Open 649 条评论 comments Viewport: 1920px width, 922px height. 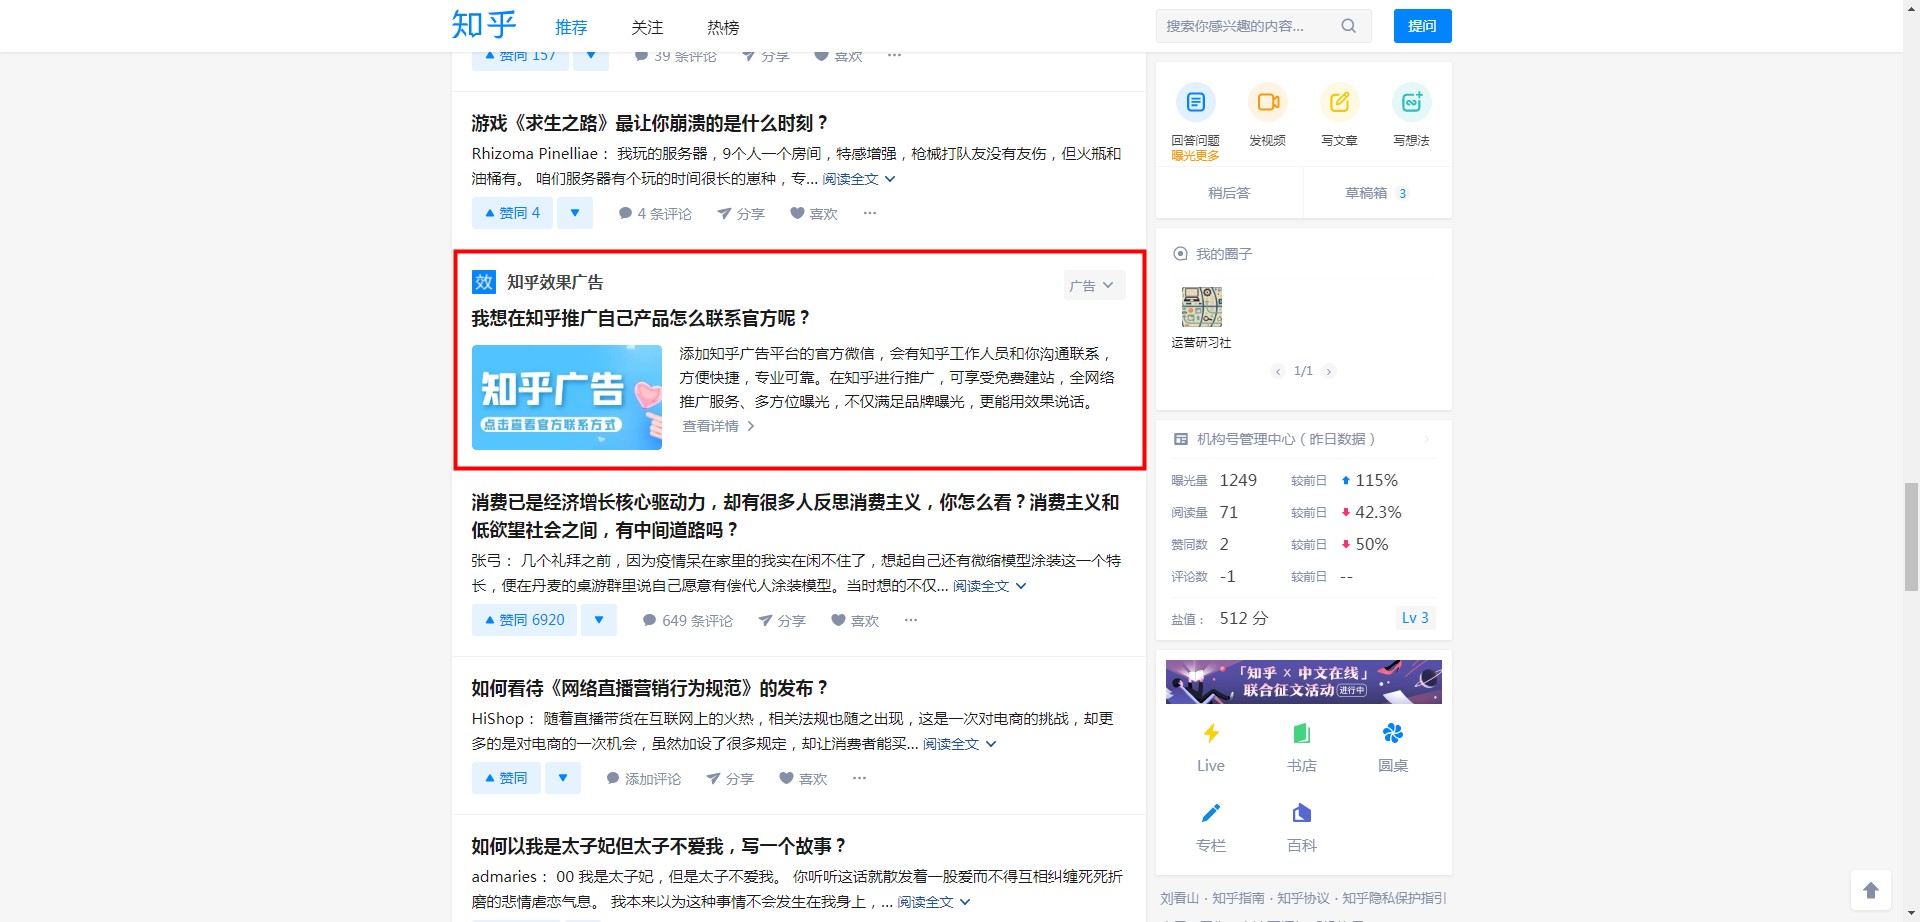pyautogui.click(x=688, y=621)
